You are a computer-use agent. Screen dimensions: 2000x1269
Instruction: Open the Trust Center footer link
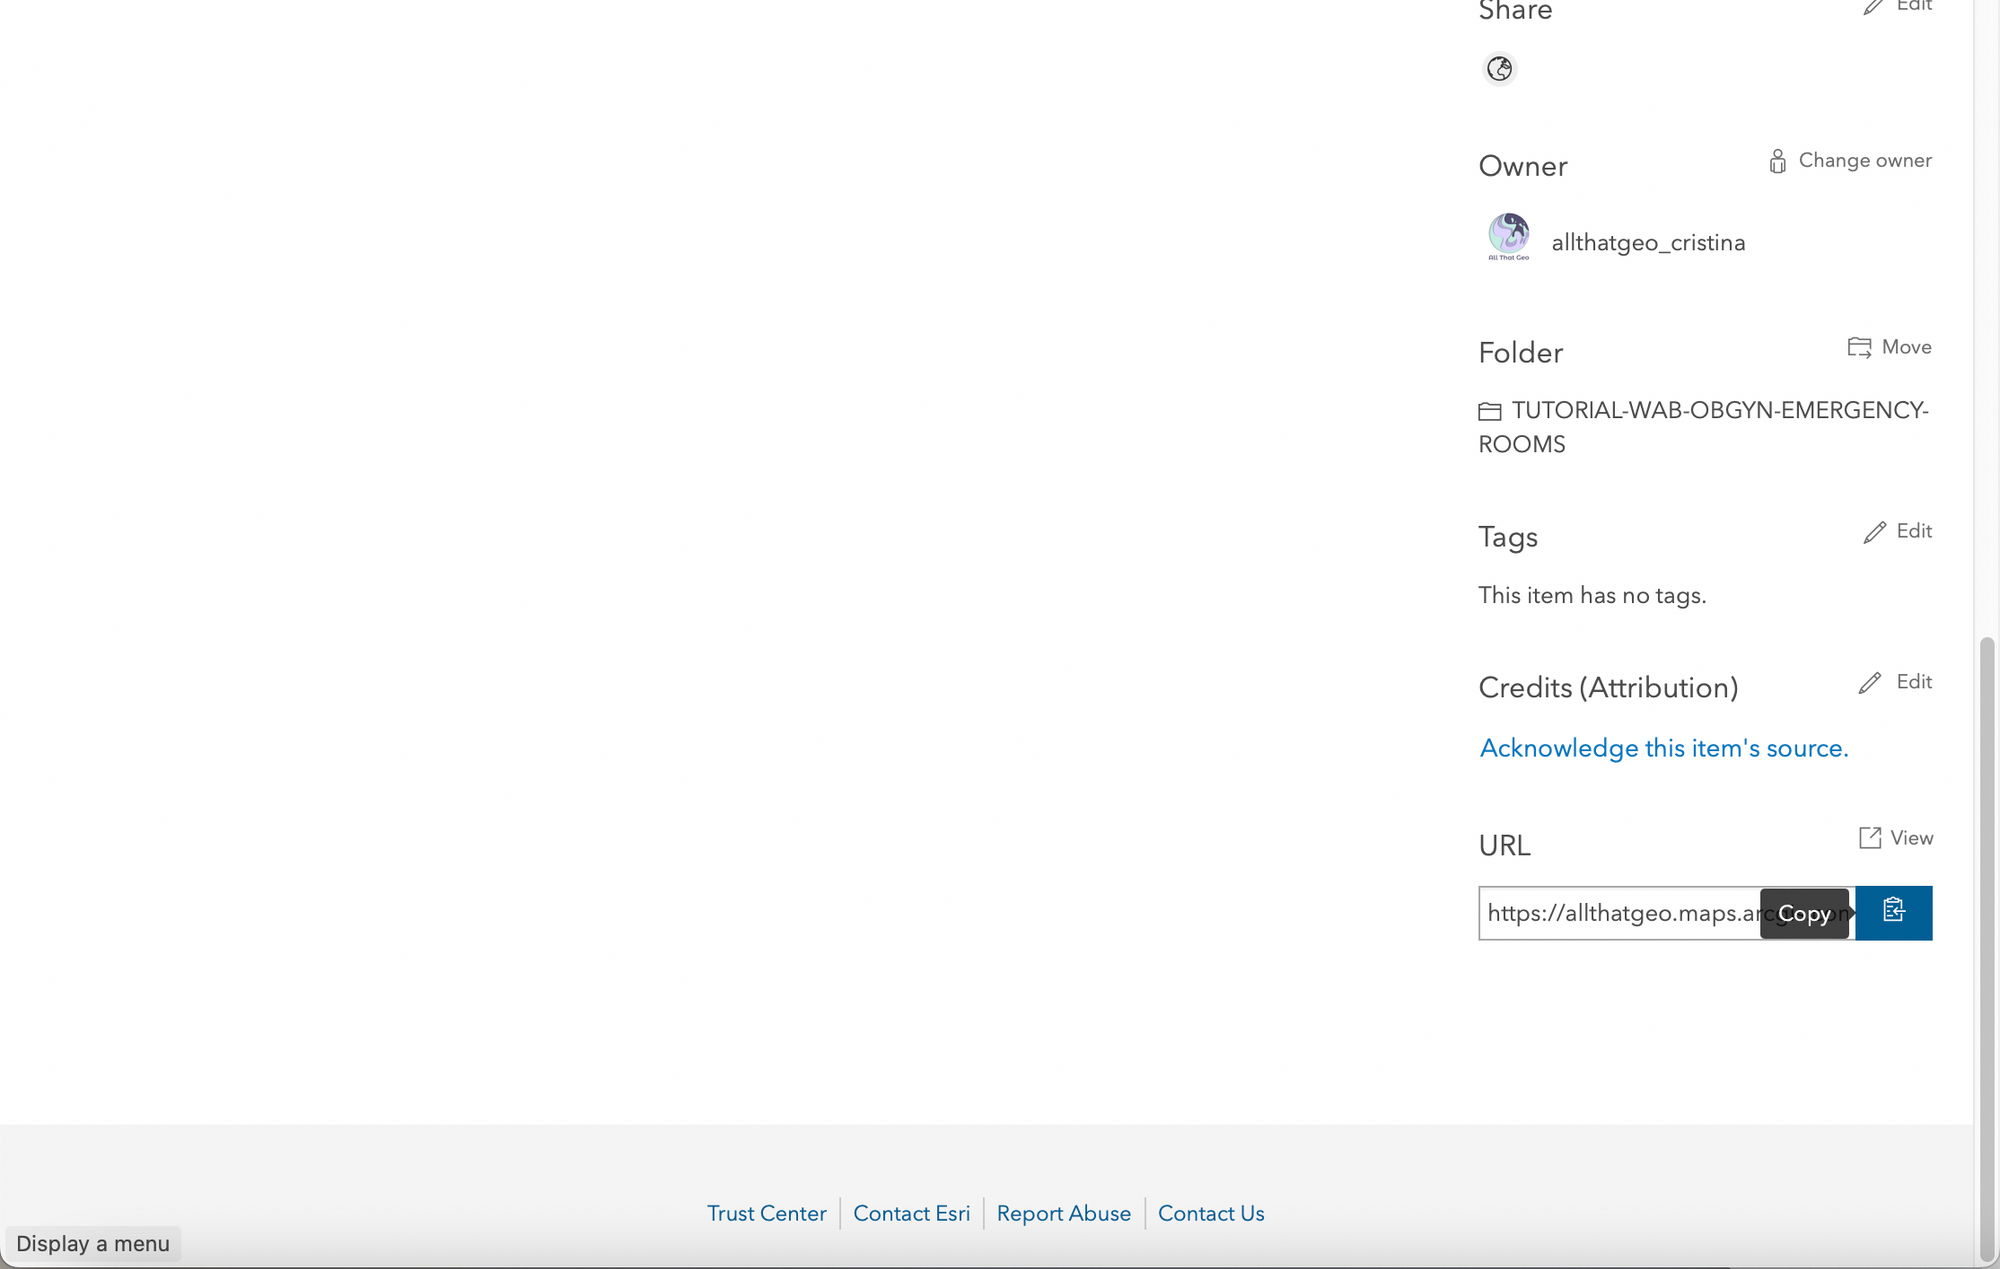[x=766, y=1213]
